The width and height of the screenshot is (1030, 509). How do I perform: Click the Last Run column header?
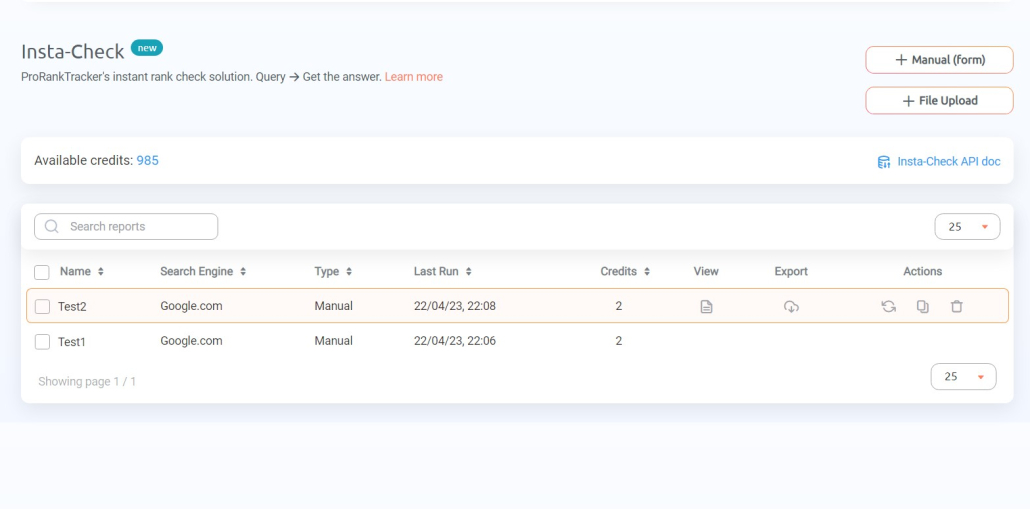coord(436,271)
